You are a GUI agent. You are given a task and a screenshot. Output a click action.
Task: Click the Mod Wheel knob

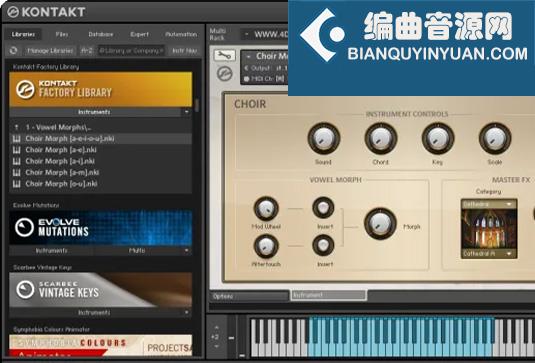pos(266,208)
